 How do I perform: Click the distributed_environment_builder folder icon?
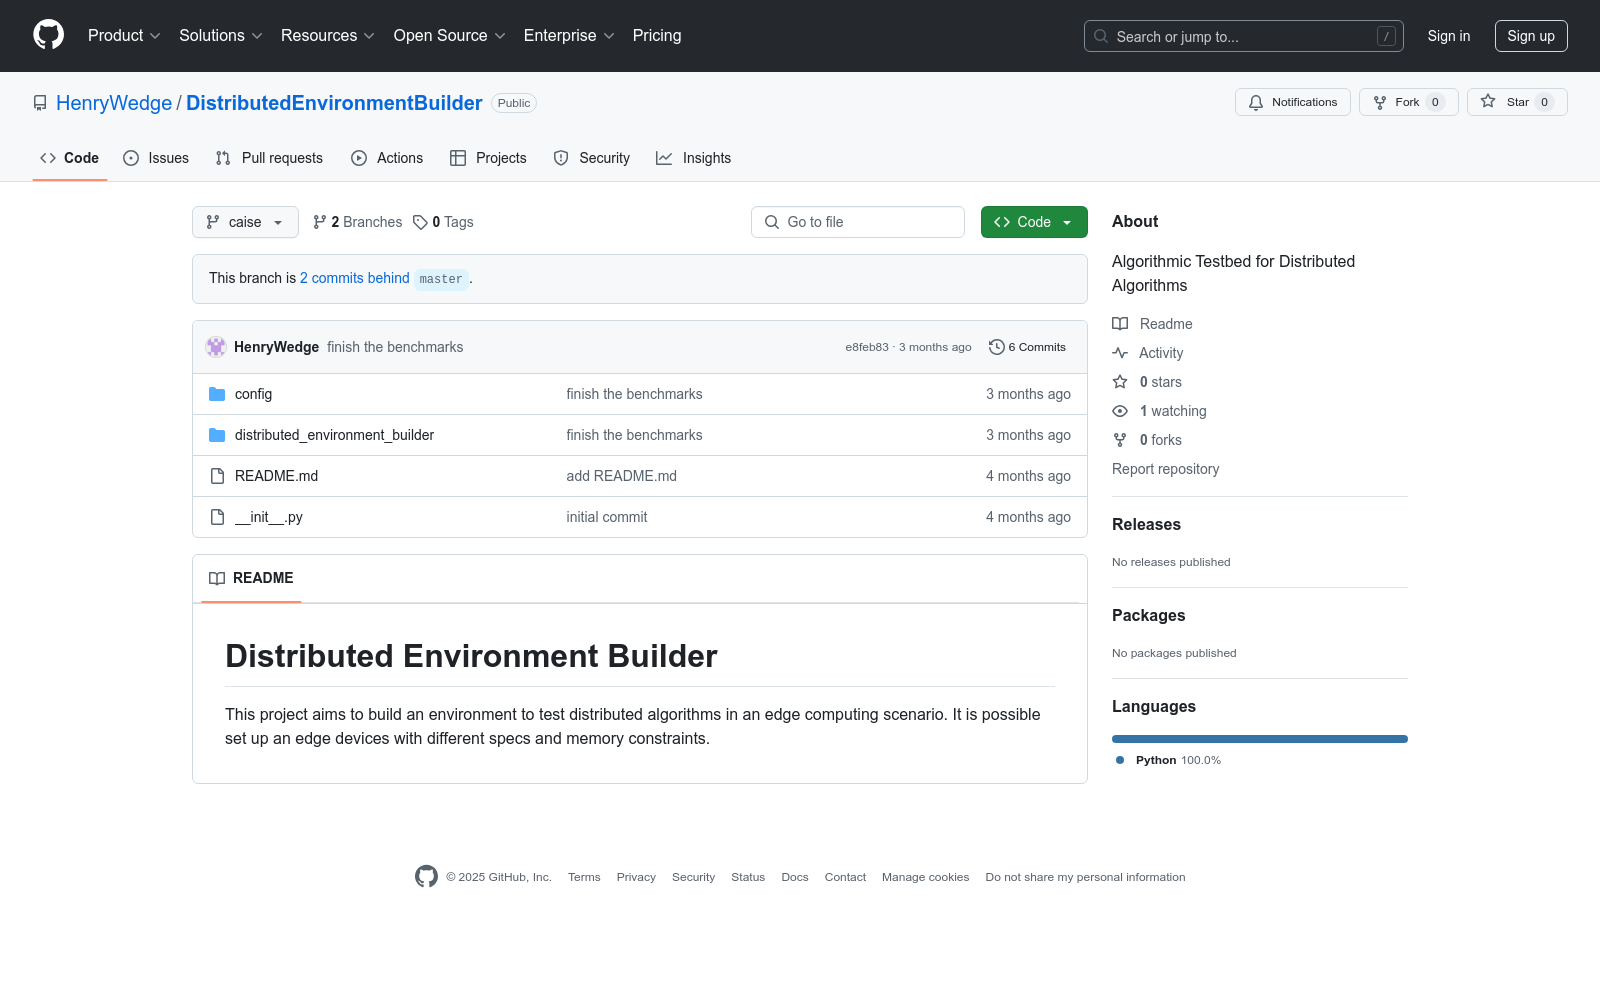(217, 435)
